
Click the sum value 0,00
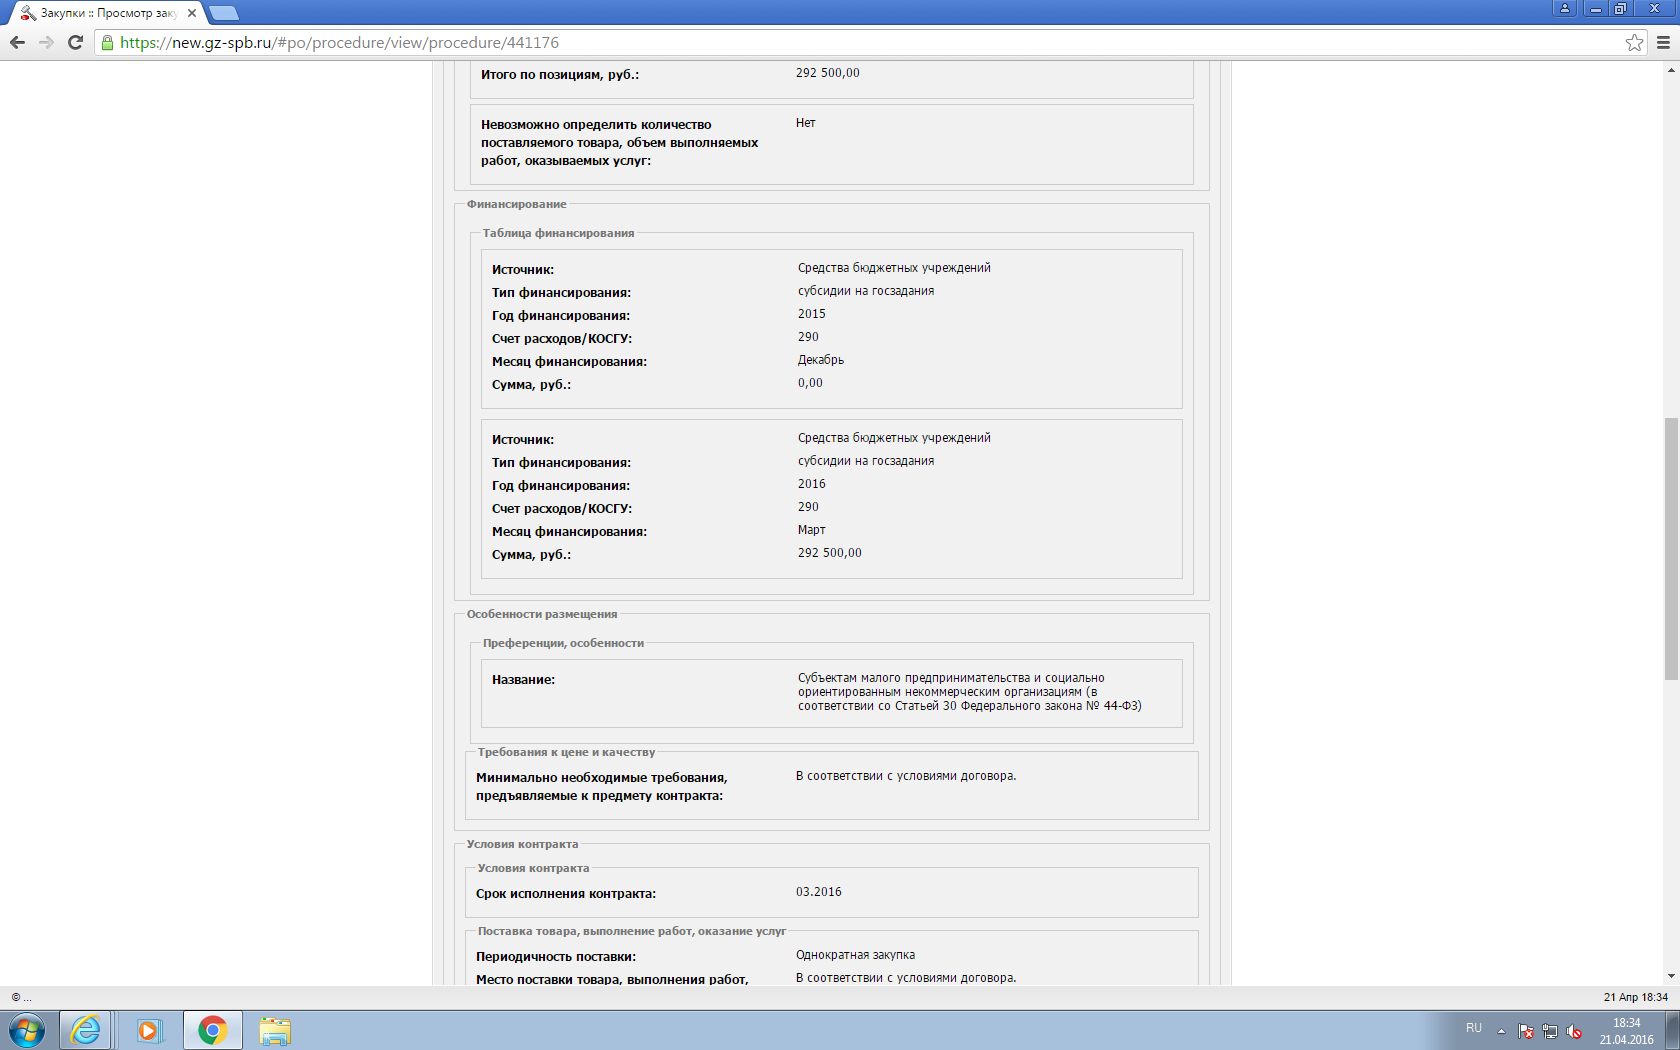coord(810,383)
